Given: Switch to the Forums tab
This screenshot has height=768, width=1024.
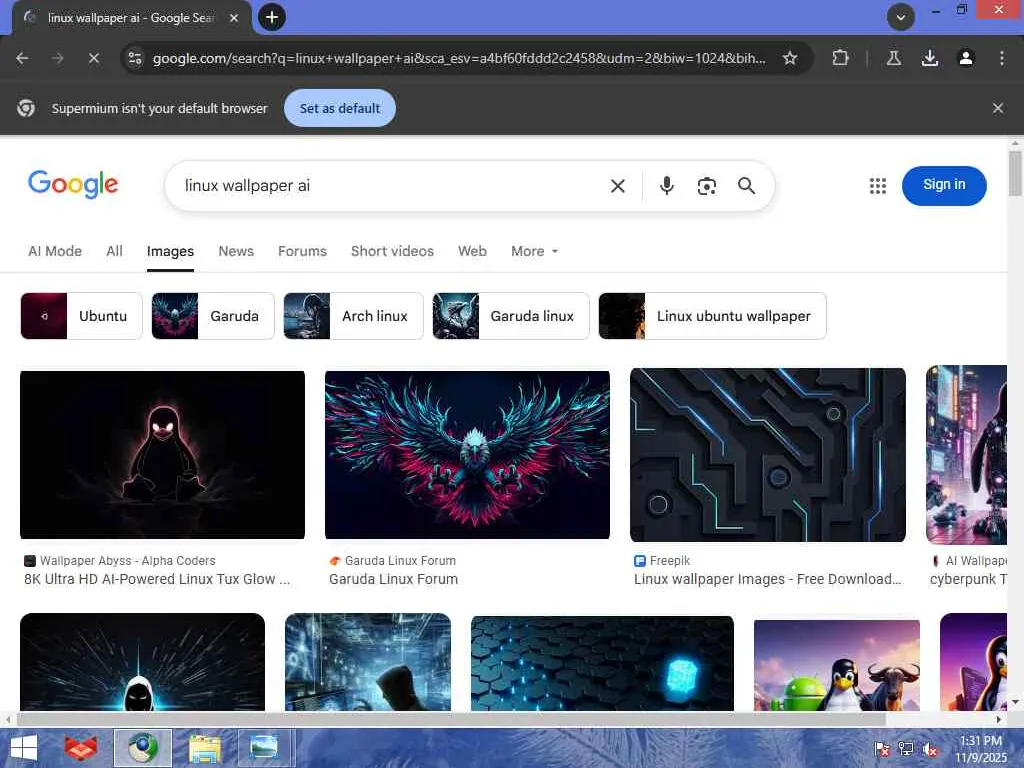Looking at the screenshot, I should coord(302,251).
